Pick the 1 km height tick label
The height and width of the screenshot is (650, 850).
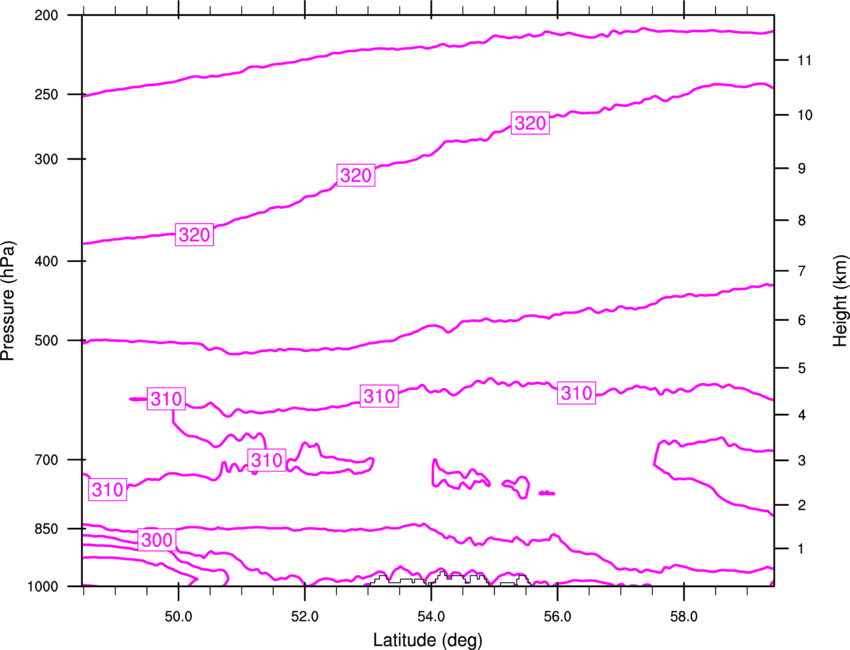(801, 549)
